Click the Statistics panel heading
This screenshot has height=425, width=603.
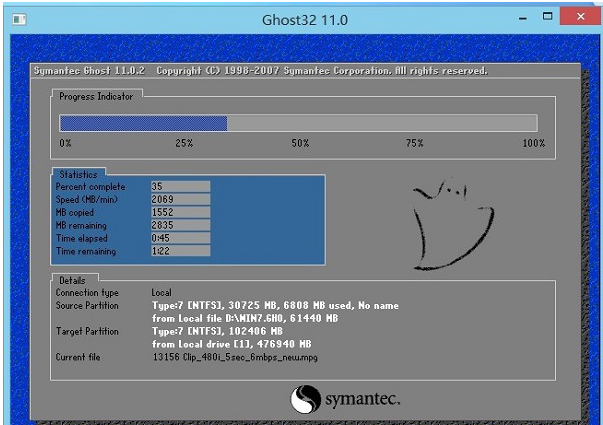(x=78, y=175)
